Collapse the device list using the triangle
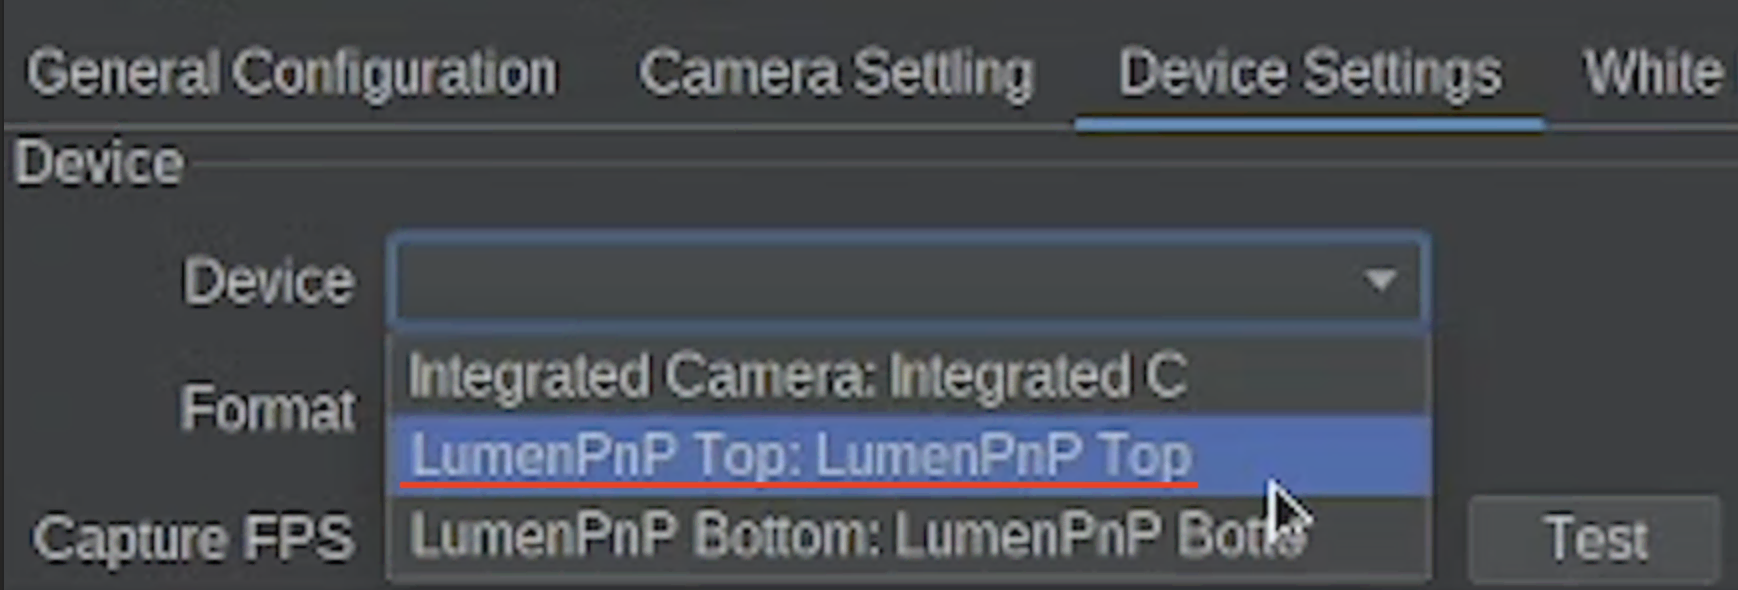The height and width of the screenshot is (590, 1738). (x=1380, y=281)
